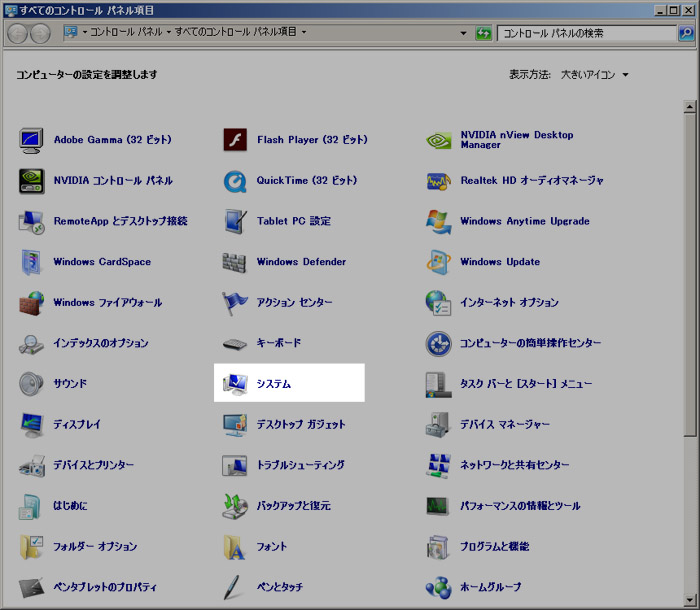This screenshot has width=700, height=610.
Task: Open インターネット オプション globe icon
Action: (438, 303)
